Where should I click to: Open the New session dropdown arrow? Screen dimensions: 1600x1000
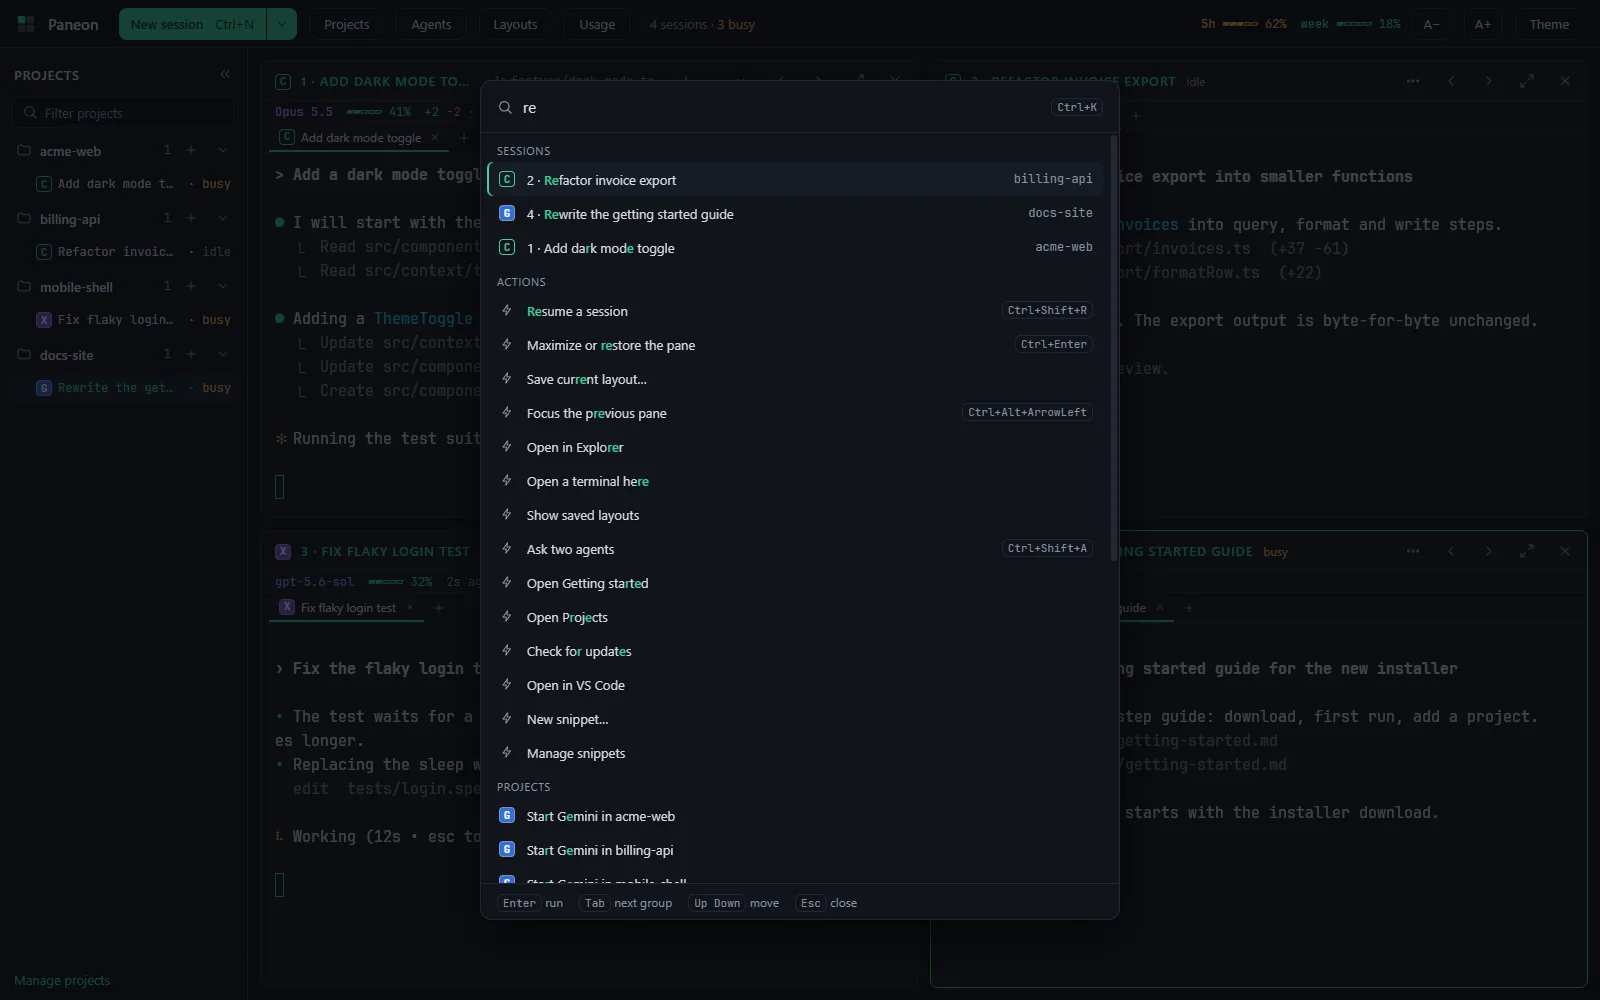pyautogui.click(x=282, y=24)
